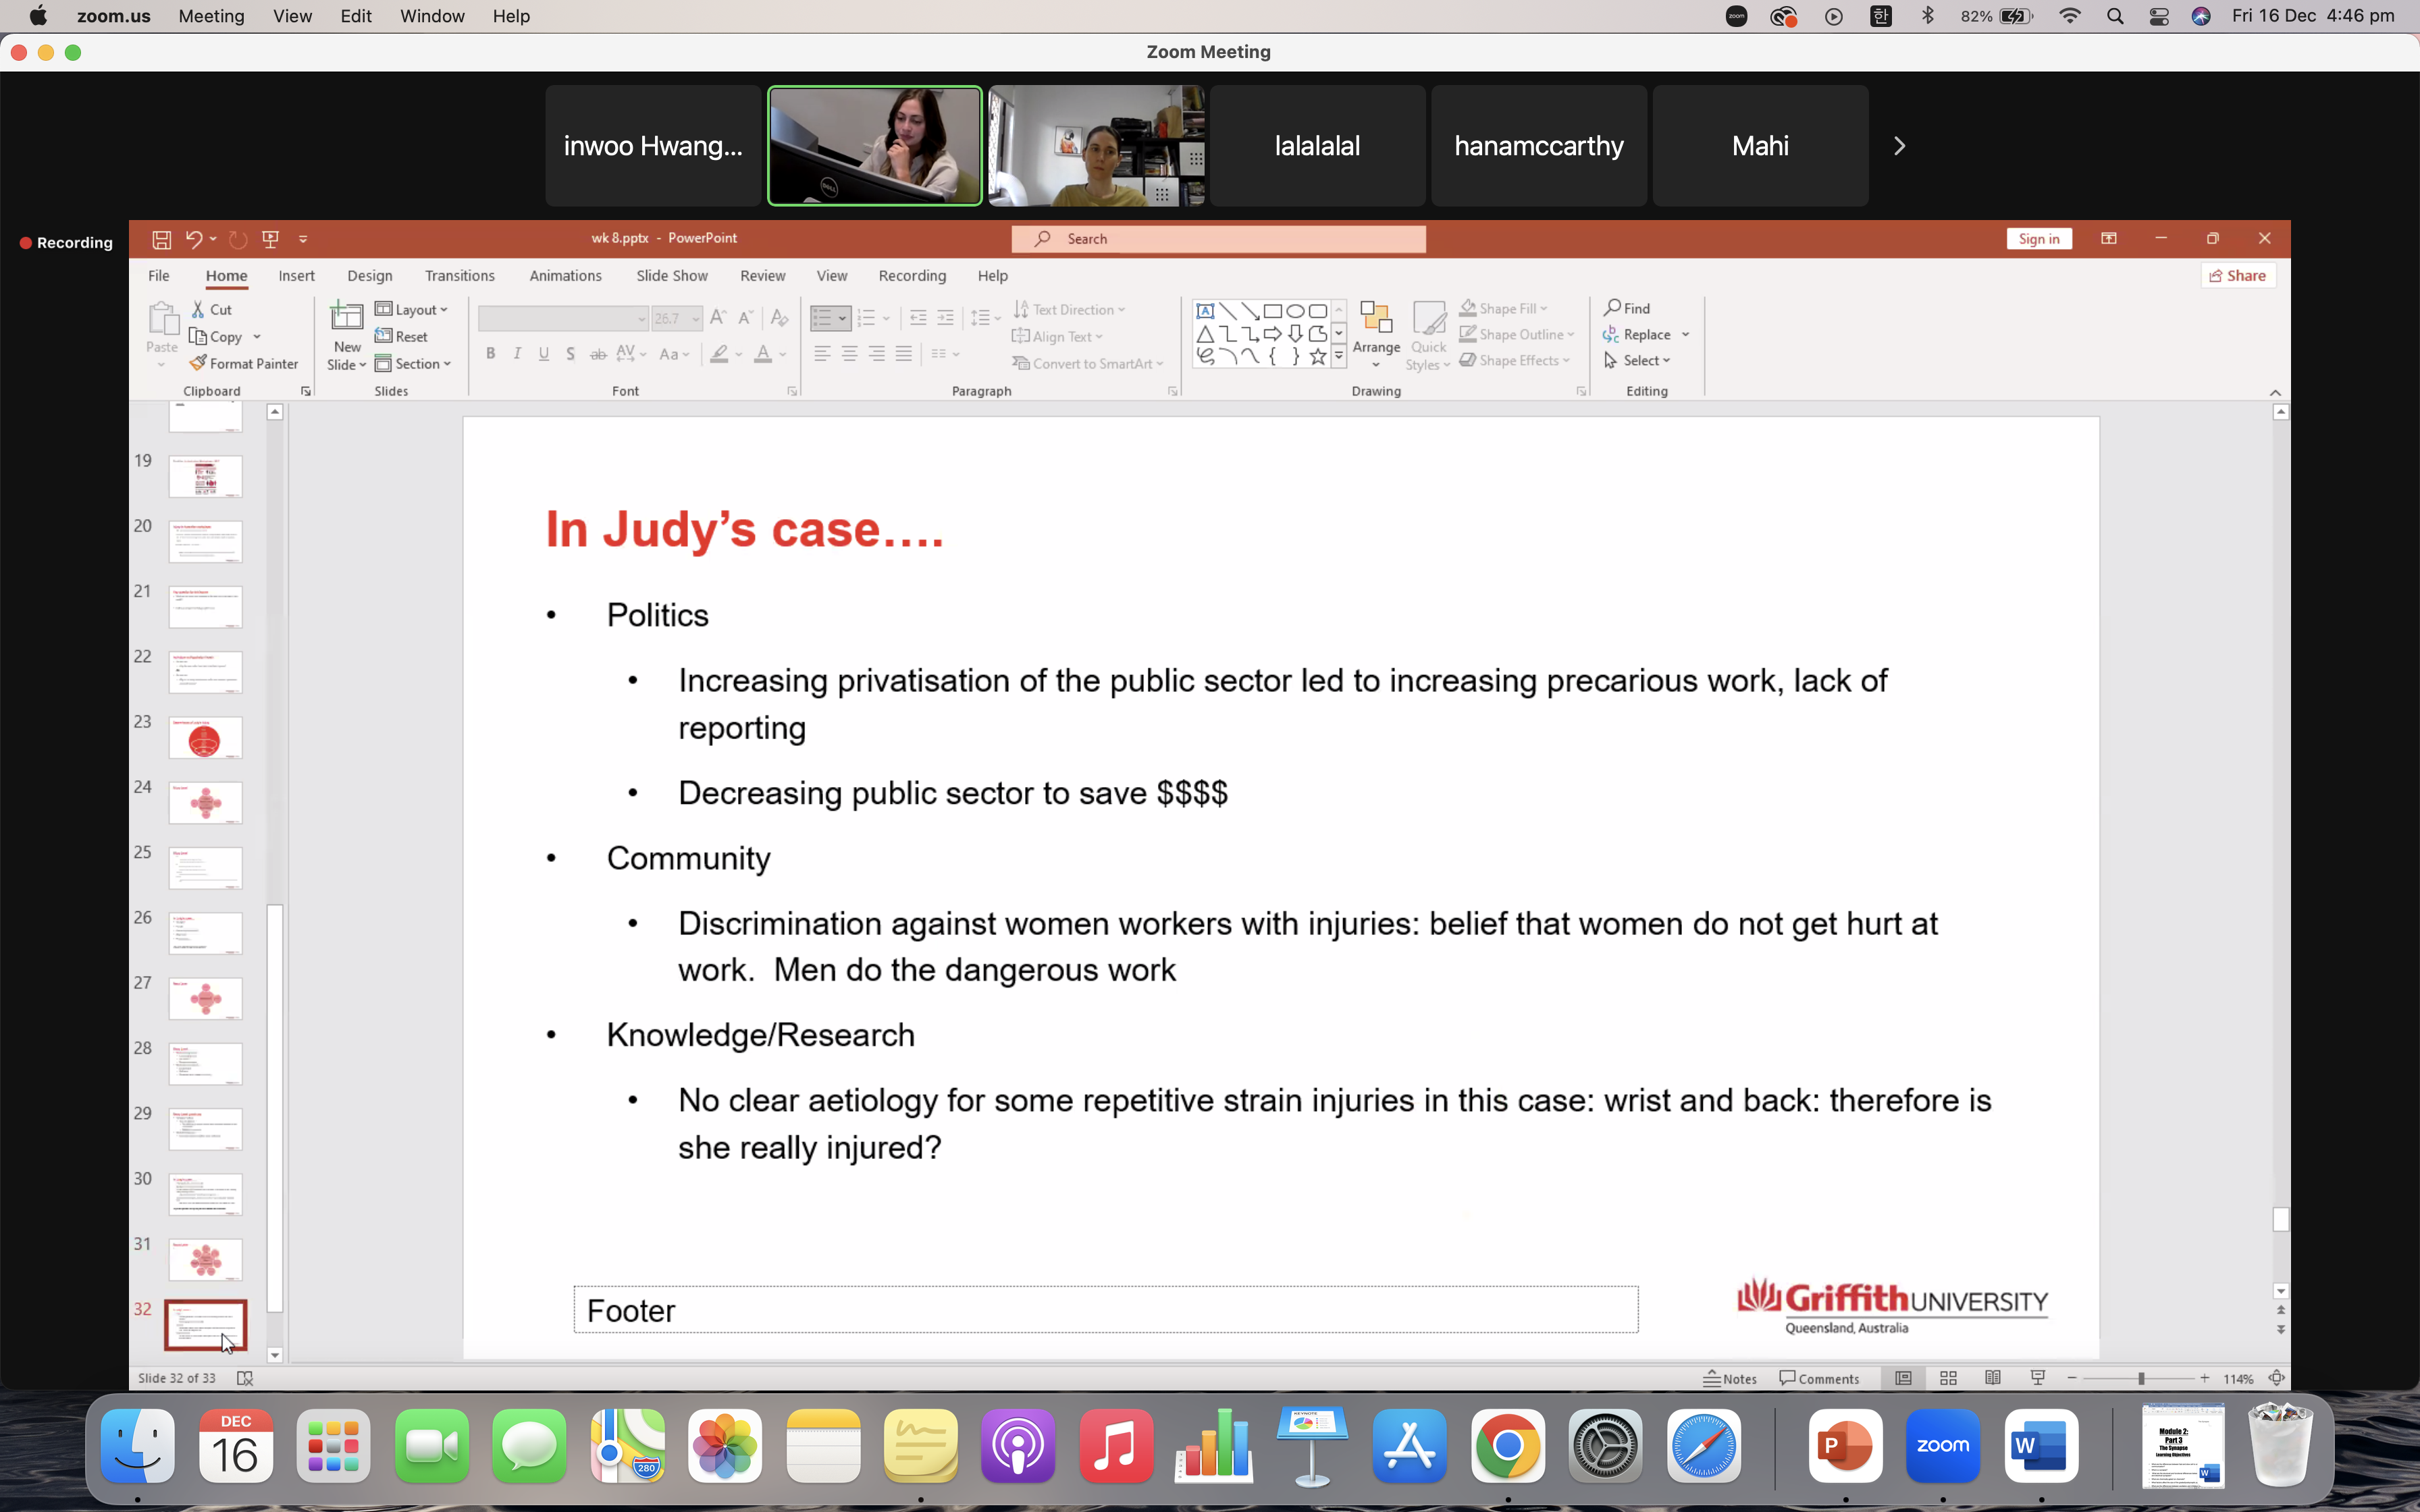This screenshot has width=2420, height=1512.
Task: Click Clear All Formatting icon
Action: pyautogui.click(x=780, y=318)
